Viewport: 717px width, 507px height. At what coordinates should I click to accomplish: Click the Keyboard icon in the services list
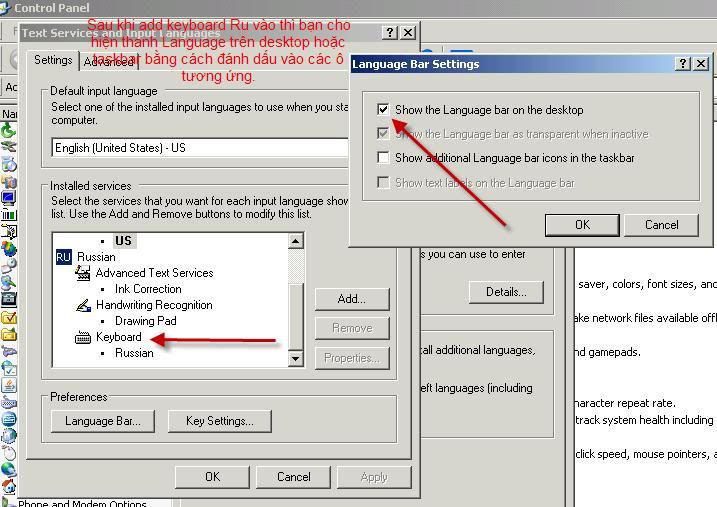coord(84,337)
